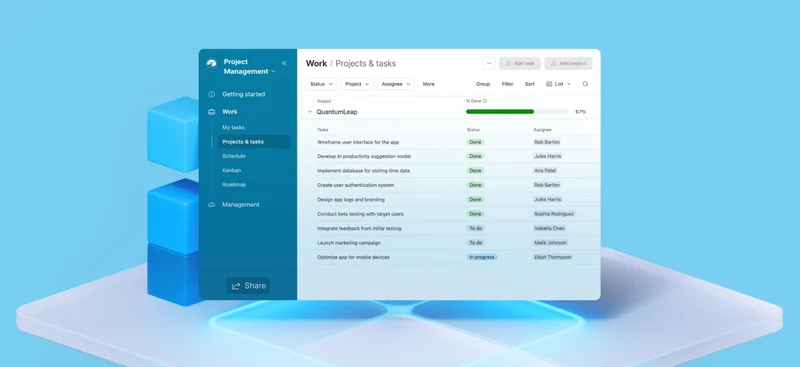Open the Assignee filter dropdown
Screen dimensions: 800x367
point(395,84)
